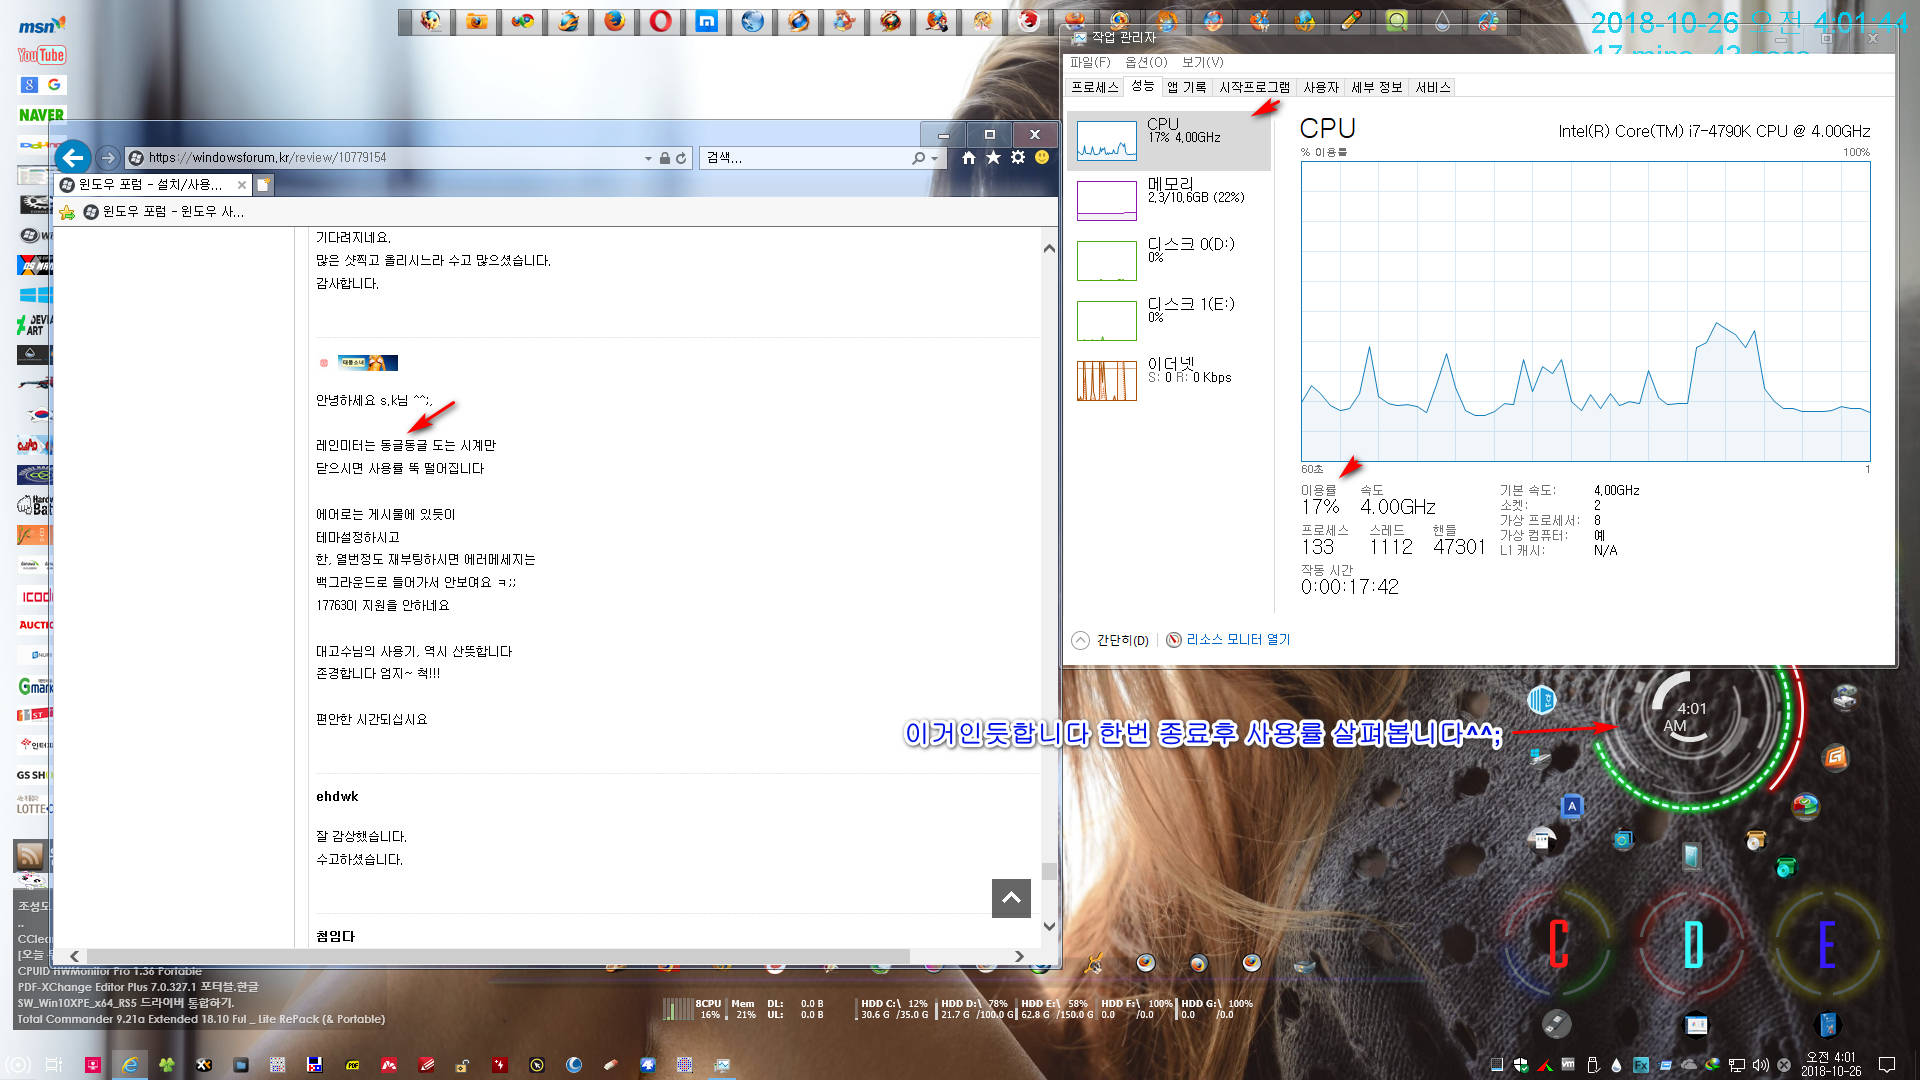
Task: Open Task View on the taskbar
Action: (x=54, y=1065)
